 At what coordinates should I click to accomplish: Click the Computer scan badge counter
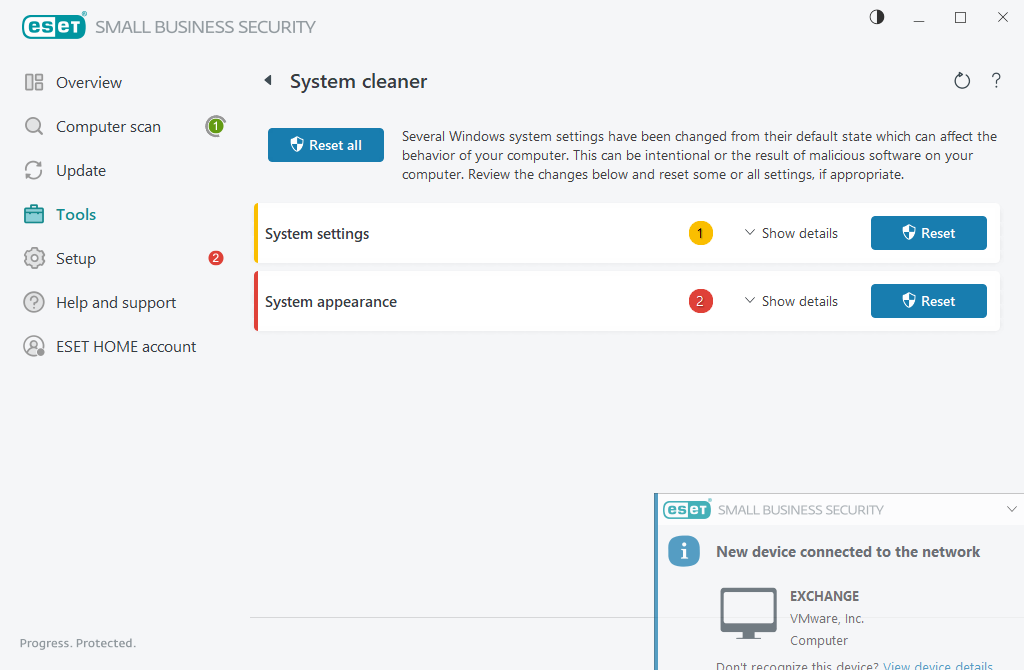pos(215,126)
